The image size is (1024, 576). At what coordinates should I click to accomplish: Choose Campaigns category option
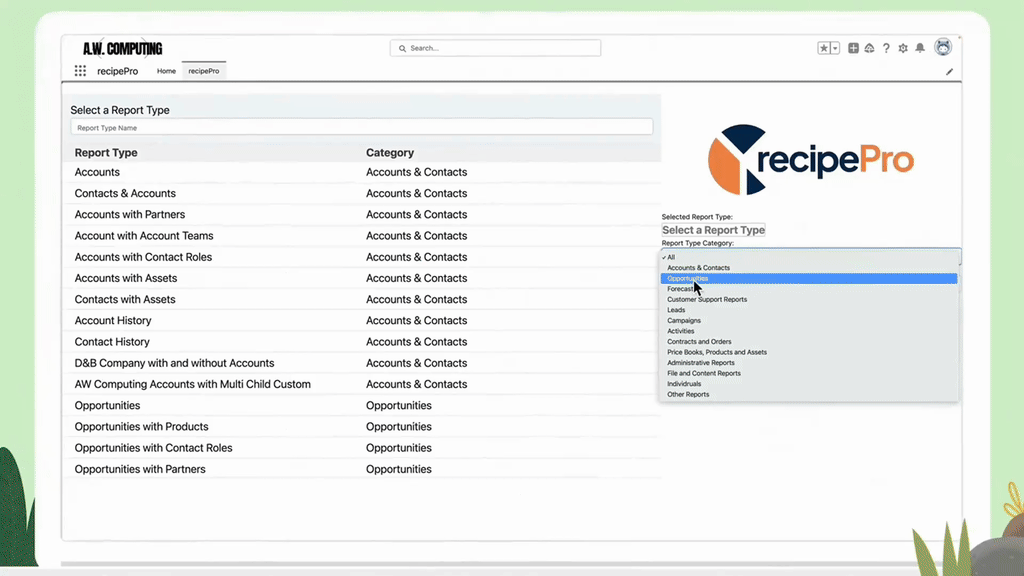point(809,321)
